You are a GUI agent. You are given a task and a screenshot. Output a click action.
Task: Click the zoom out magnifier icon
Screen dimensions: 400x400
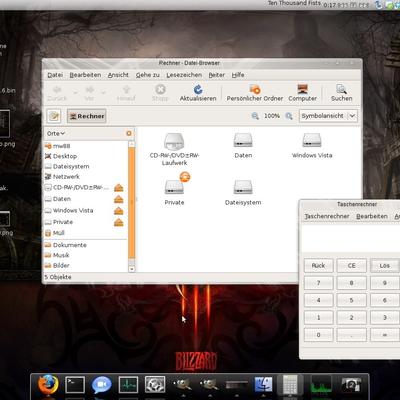(x=255, y=116)
